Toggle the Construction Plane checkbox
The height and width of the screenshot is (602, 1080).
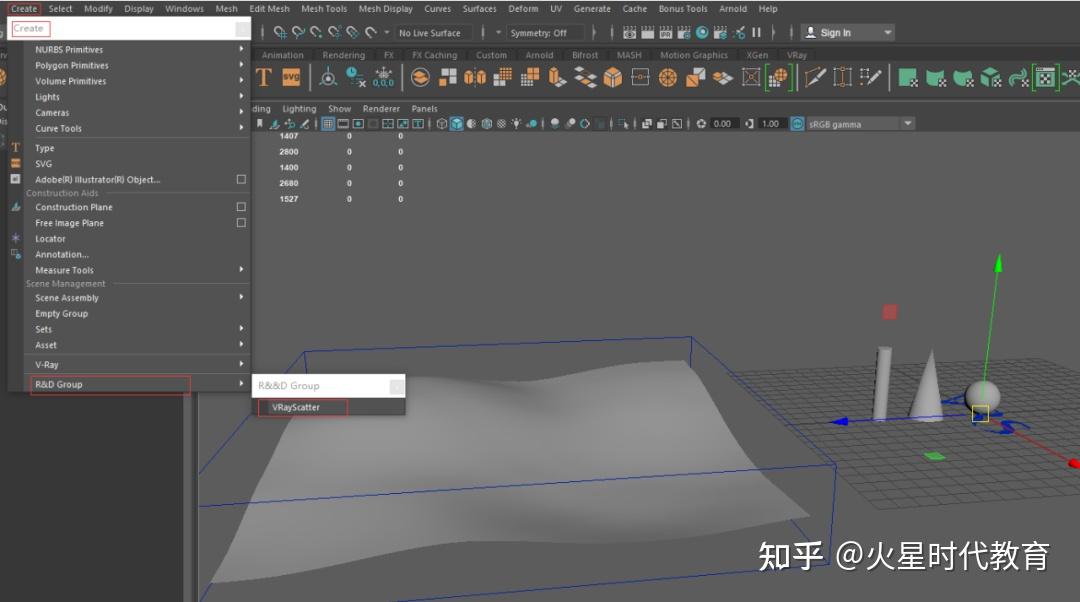pyautogui.click(x=239, y=207)
